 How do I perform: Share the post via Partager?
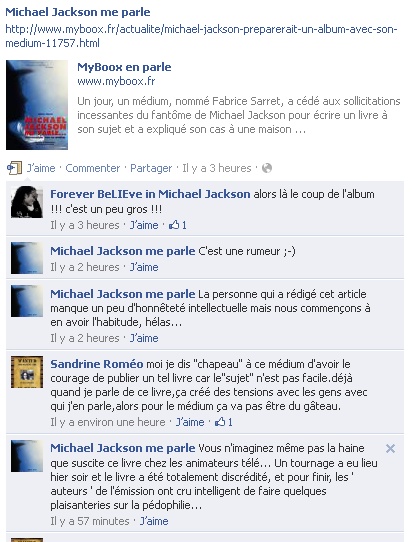[151, 168]
